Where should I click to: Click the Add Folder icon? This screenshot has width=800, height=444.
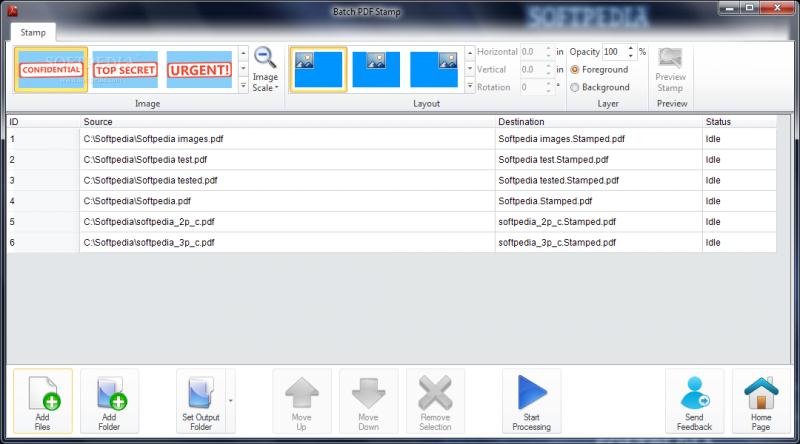[x=110, y=401]
